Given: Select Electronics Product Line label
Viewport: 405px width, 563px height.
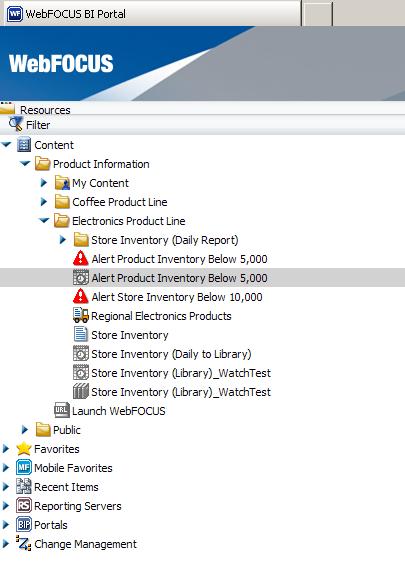Looking at the screenshot, I should 129,221.
